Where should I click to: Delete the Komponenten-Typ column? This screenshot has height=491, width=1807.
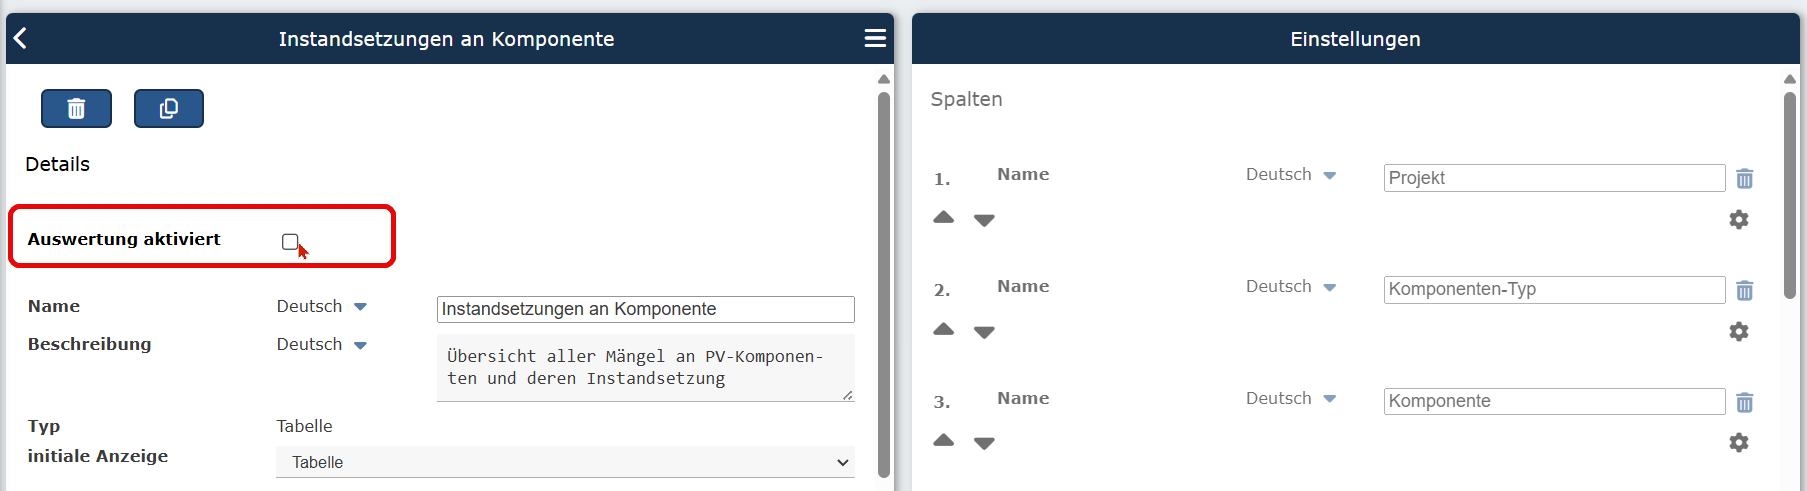1744,290
